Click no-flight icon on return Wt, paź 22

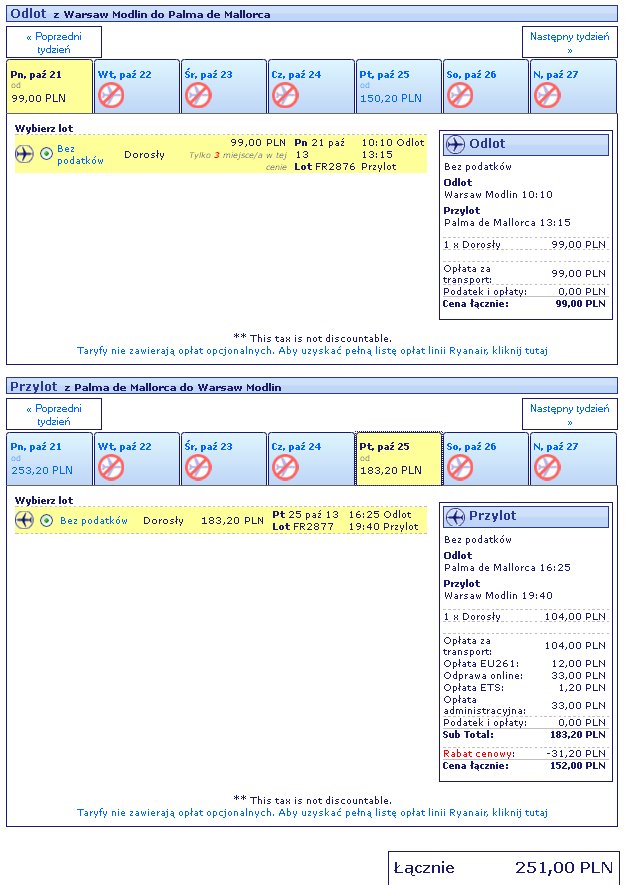(111, 468)
